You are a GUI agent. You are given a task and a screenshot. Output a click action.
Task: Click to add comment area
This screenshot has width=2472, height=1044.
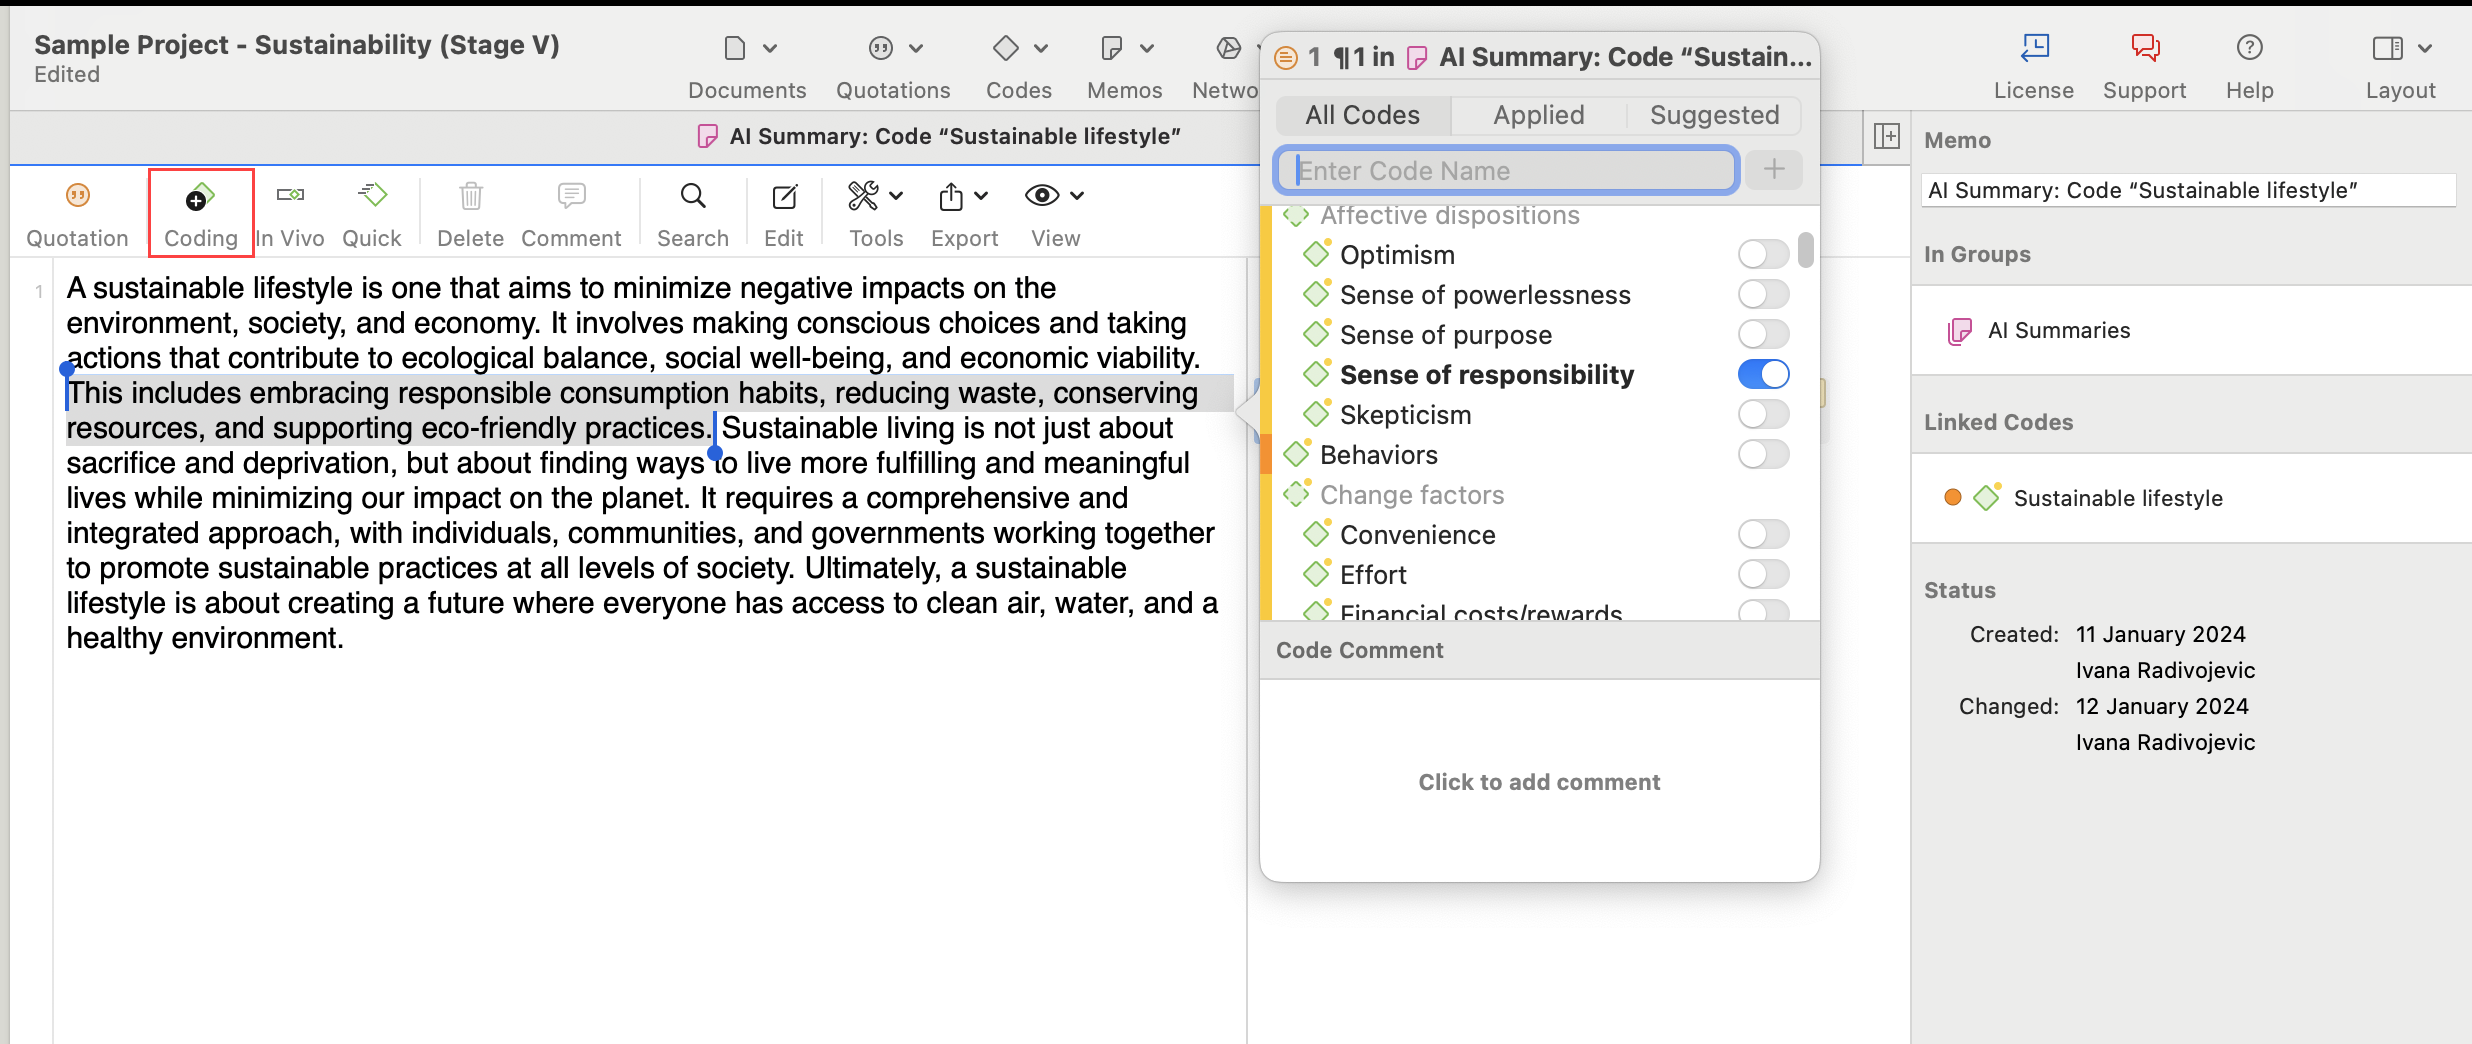click(x=1539, y=782)
